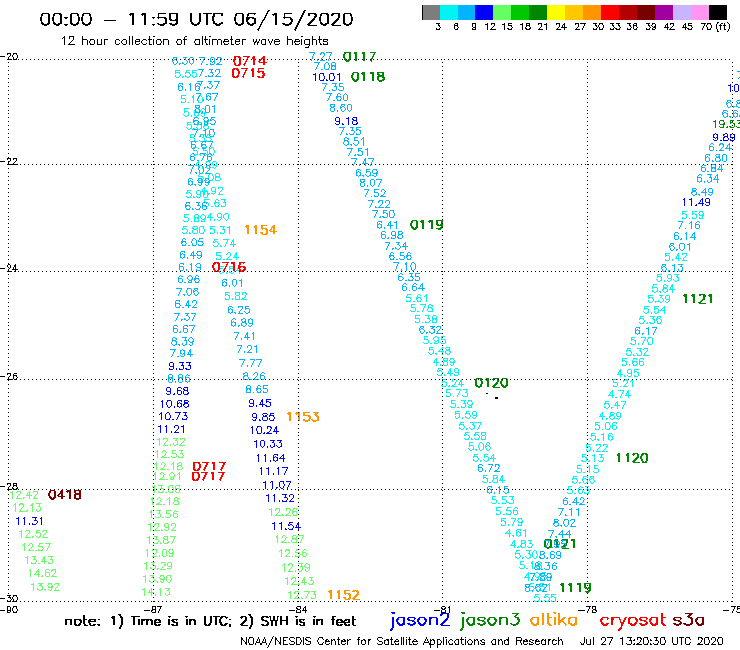The width and height of the screenshot is (740, 650).
Task: Select the green time stamp '1120'
Action: coord(632,458)
